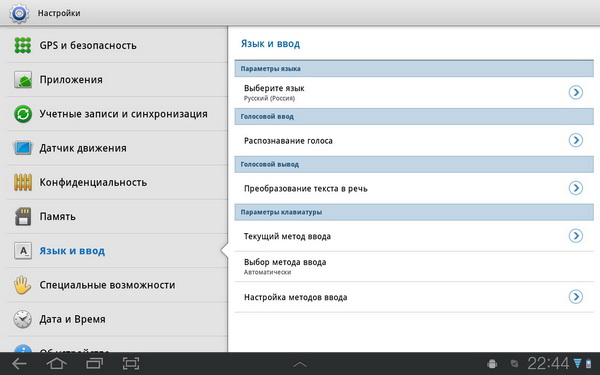Expand the Выберите язык arrow
The height and width of the screenshot is (375, 600).
tap(576, 92)
